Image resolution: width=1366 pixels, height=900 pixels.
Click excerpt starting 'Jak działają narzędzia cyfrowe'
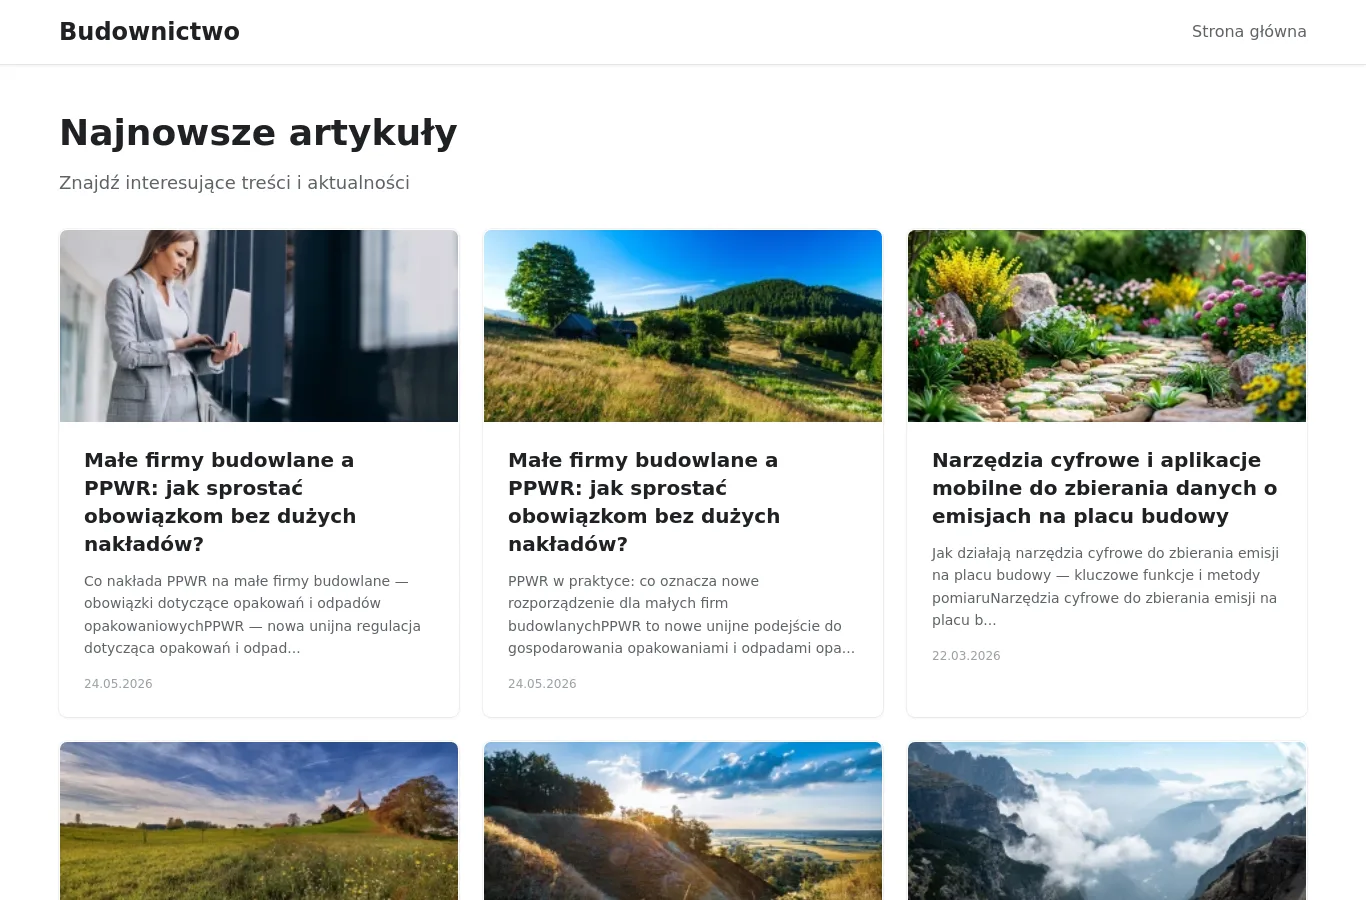(x=1105, y=586)
